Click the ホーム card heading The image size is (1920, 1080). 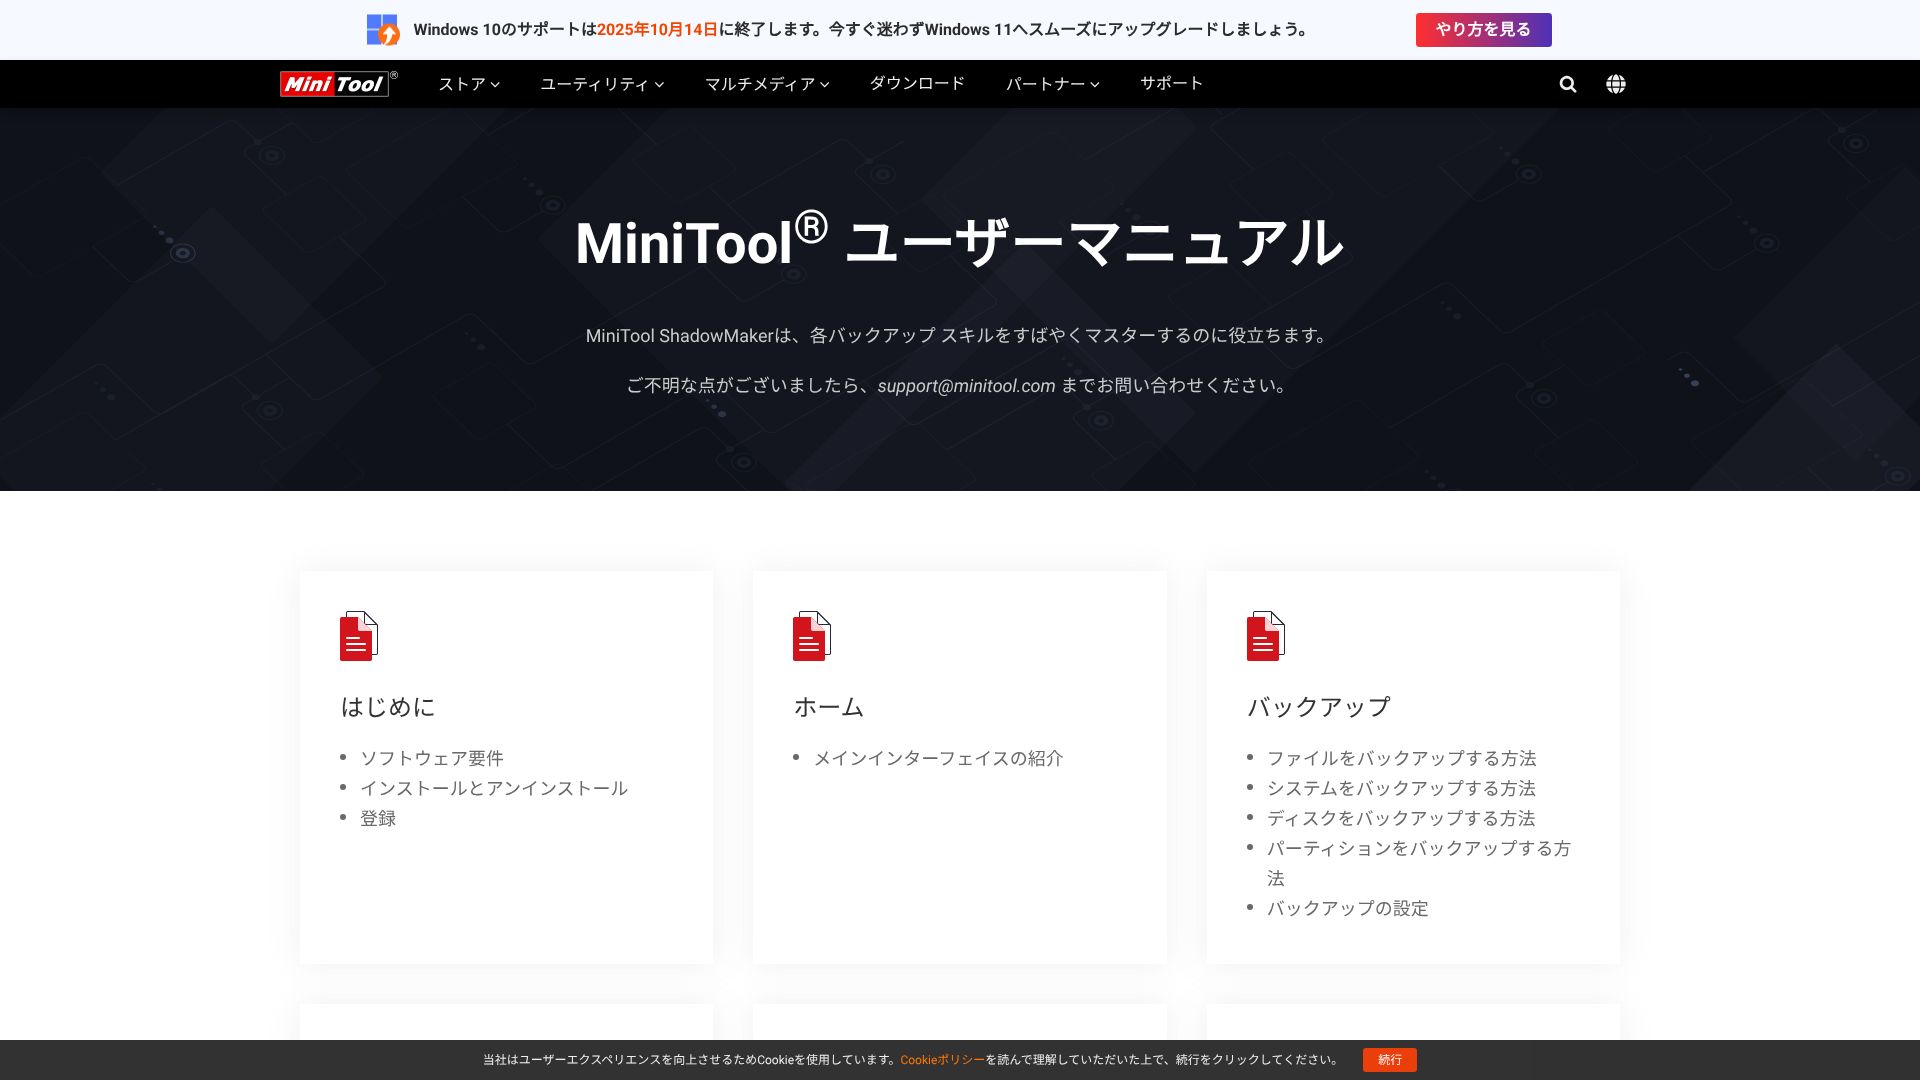[829, 707]
